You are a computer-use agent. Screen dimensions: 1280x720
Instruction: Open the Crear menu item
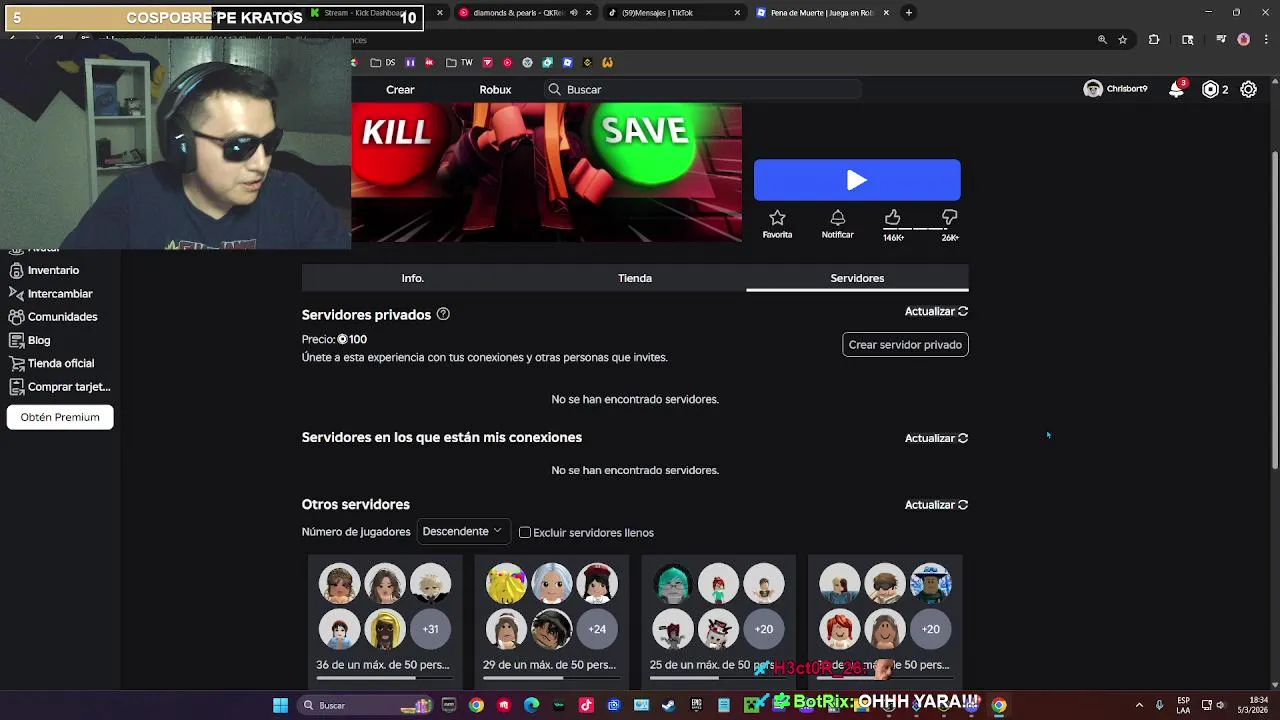(x=400, y=89)
